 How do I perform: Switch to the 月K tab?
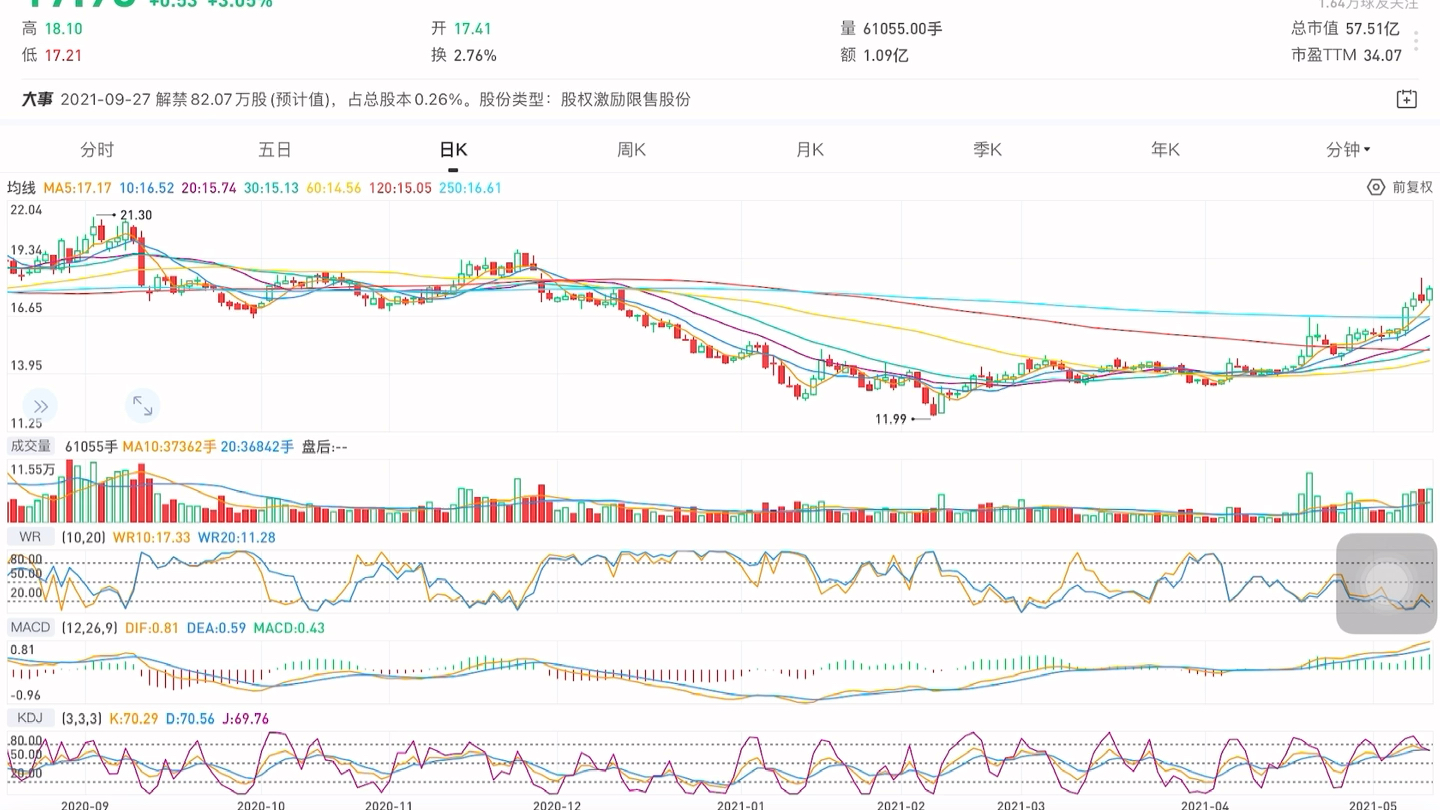tap(809, 150)
